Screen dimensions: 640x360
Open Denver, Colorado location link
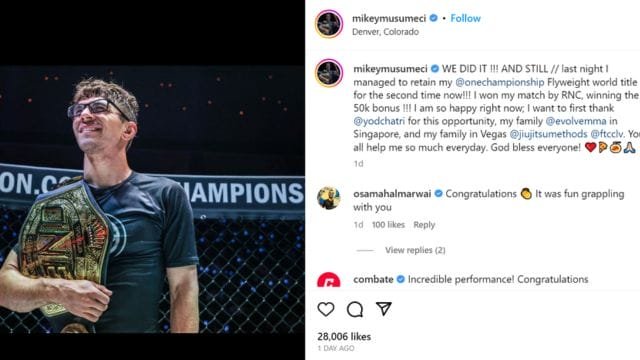tap(385, 32)
